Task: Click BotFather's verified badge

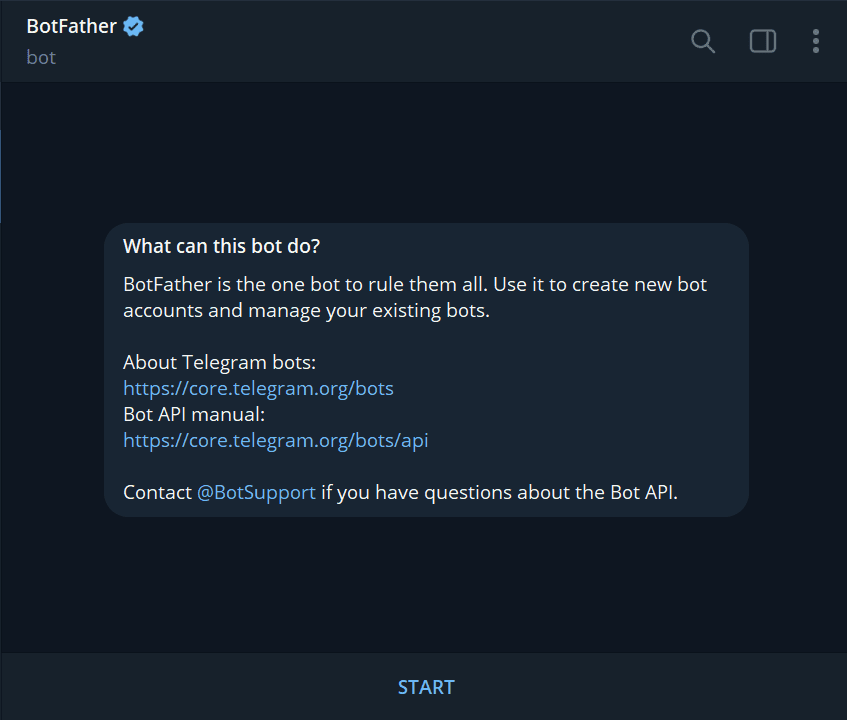Action: click(x=134, y=27)
